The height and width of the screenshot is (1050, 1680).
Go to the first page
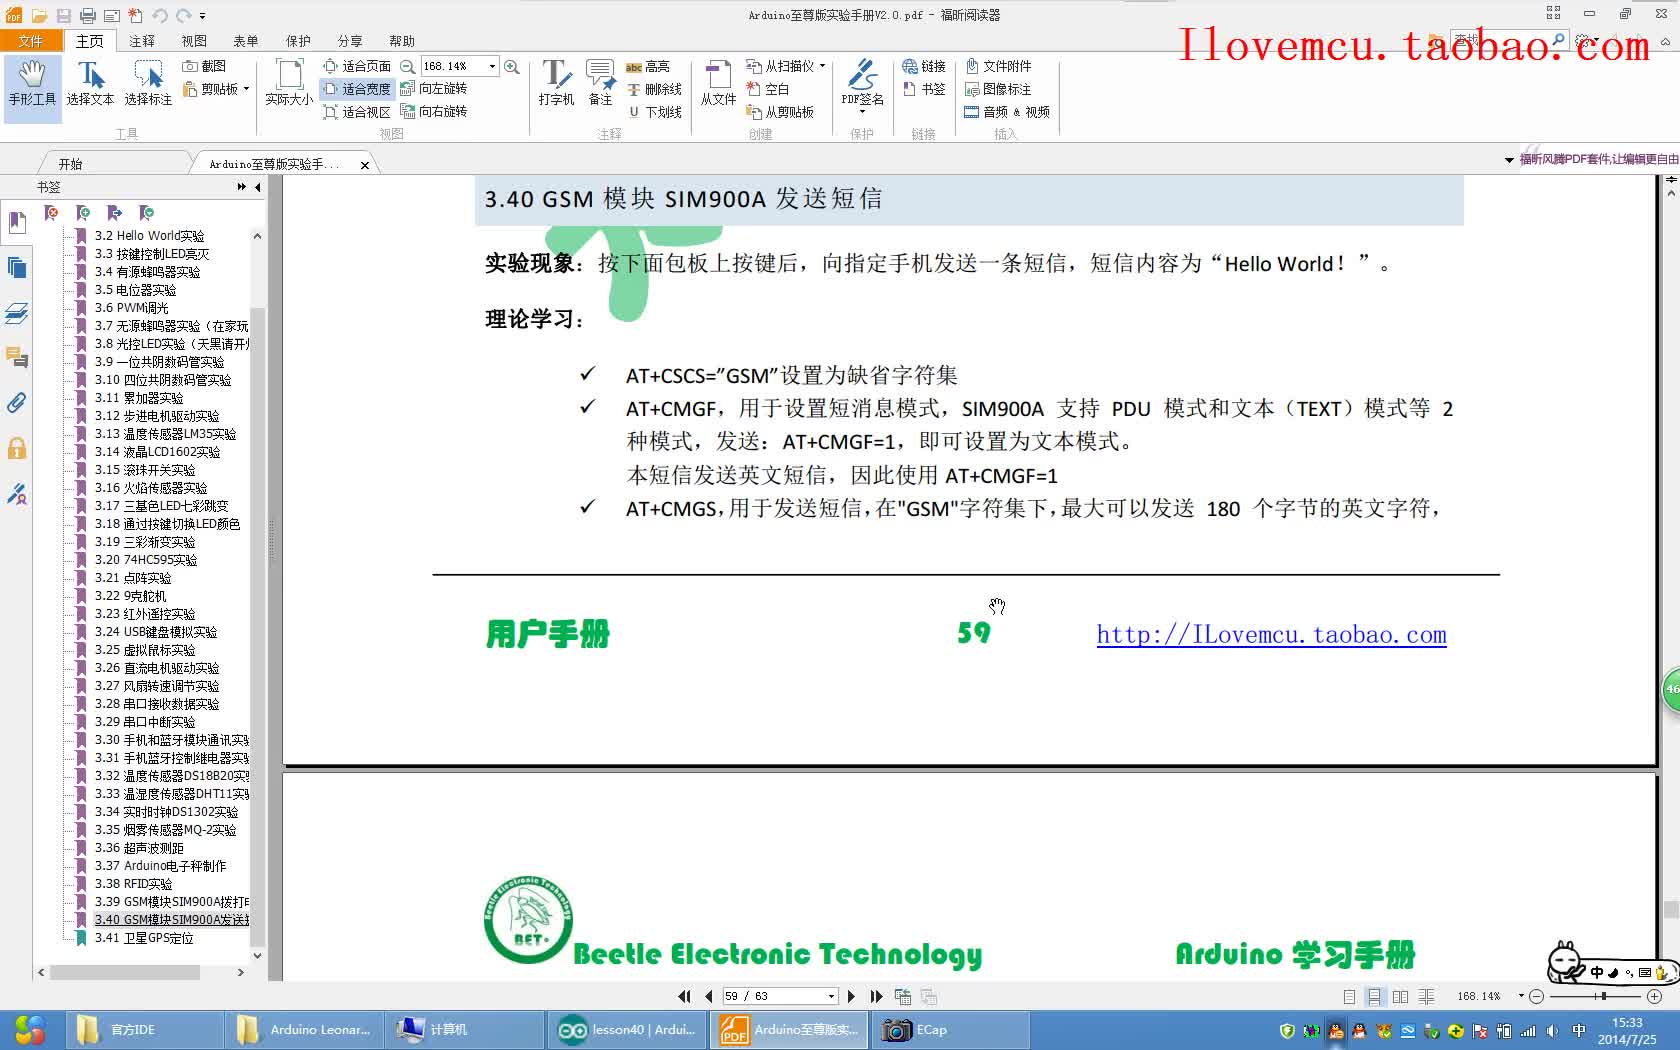point(684,996)
